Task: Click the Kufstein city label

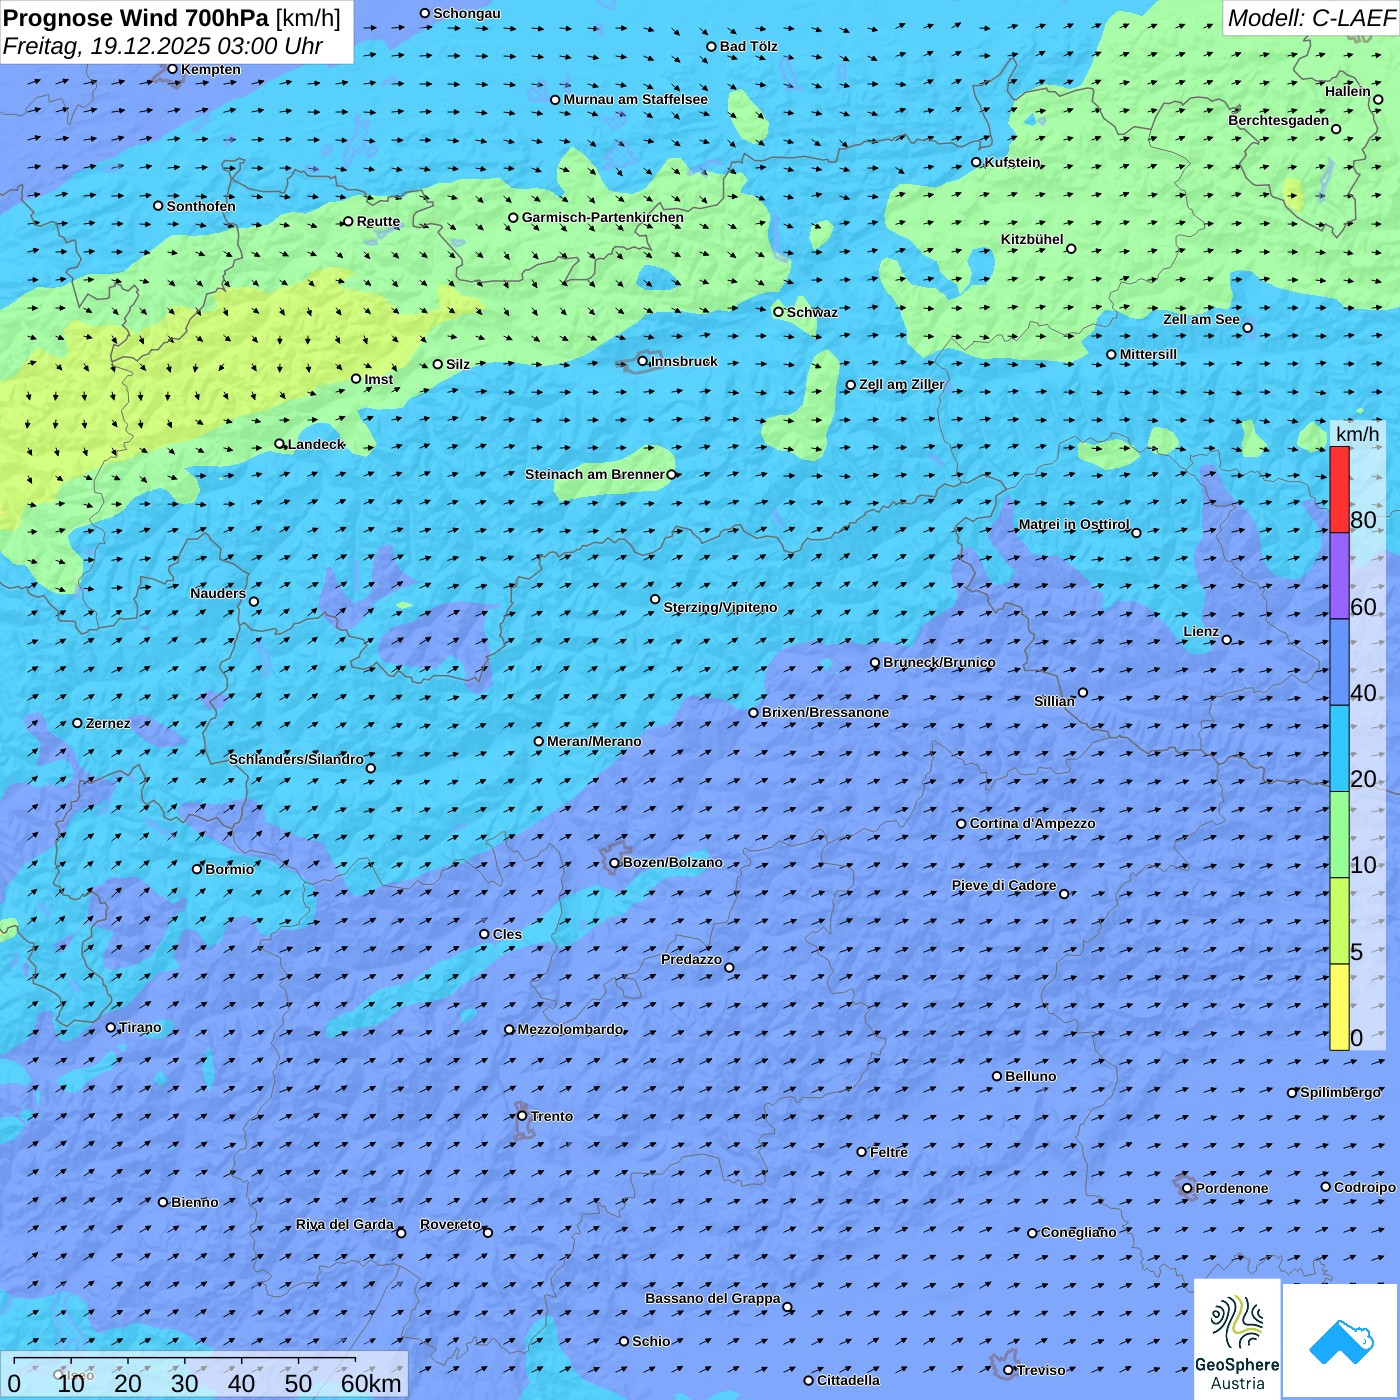Action: coord(1013,162)
